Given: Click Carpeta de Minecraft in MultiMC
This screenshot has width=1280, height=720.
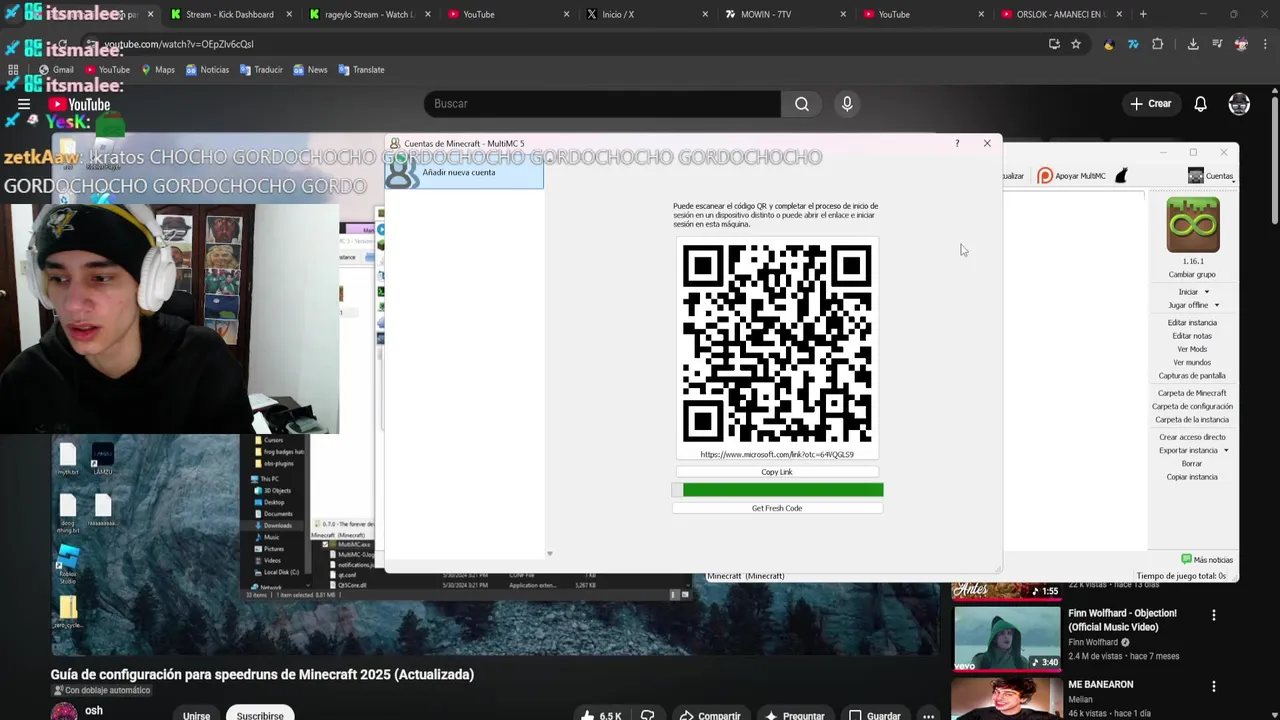Looking at the screenshot, I should tap(1192, 393).
